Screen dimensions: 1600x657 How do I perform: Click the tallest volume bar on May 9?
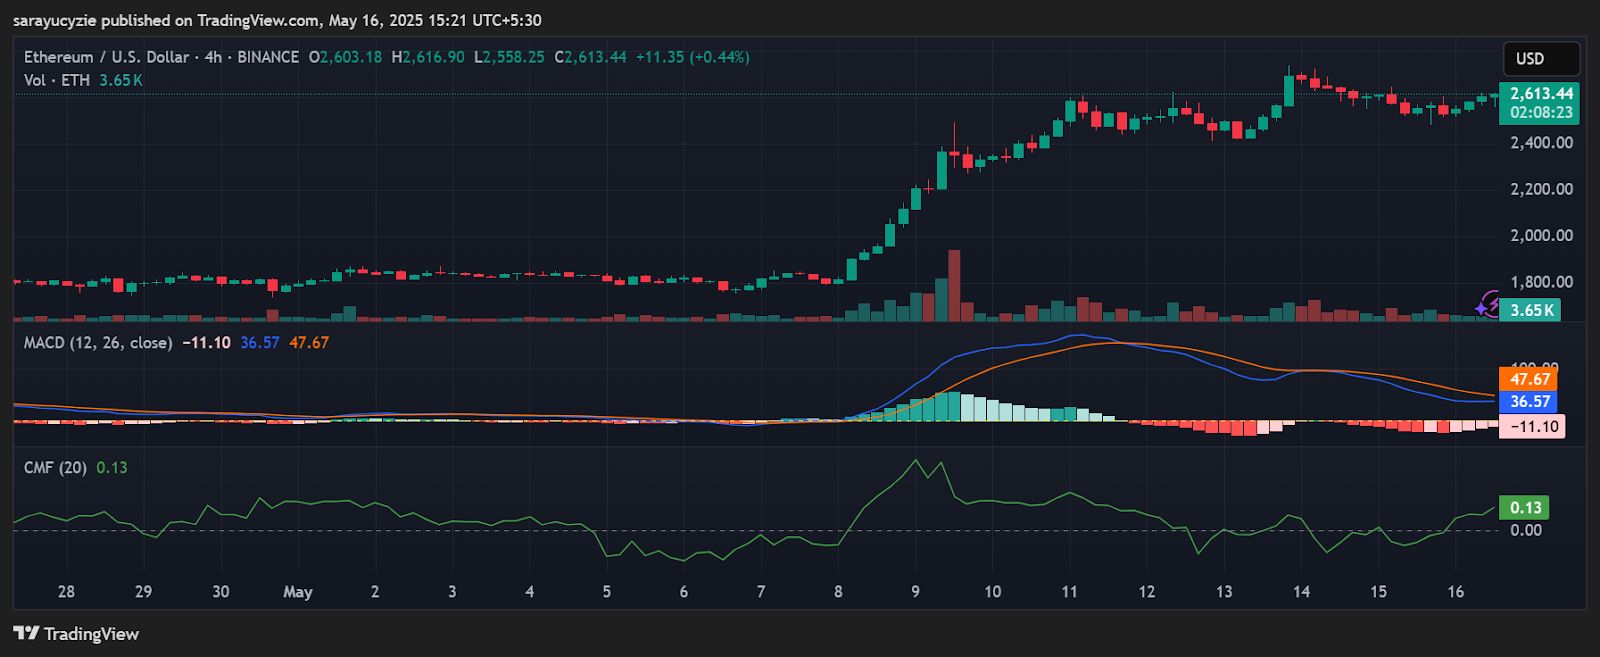954,285
